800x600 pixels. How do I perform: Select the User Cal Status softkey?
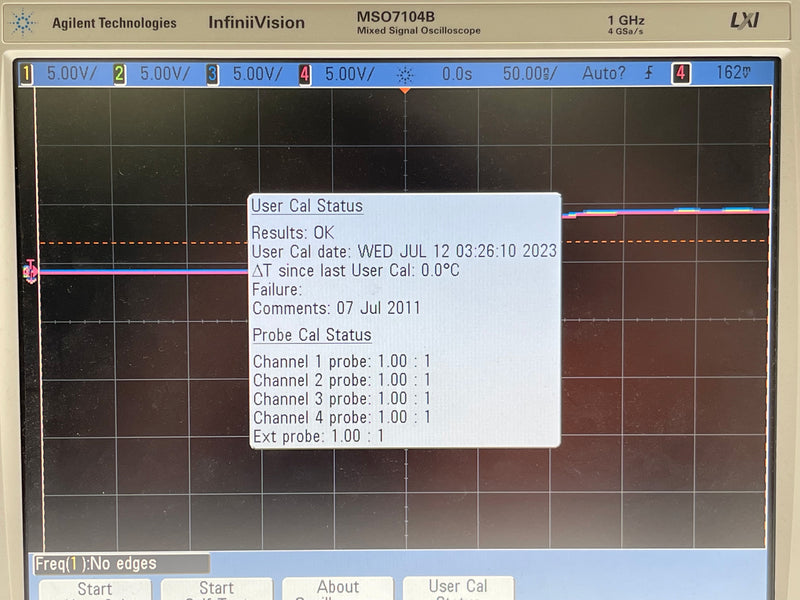click(458, 590)
